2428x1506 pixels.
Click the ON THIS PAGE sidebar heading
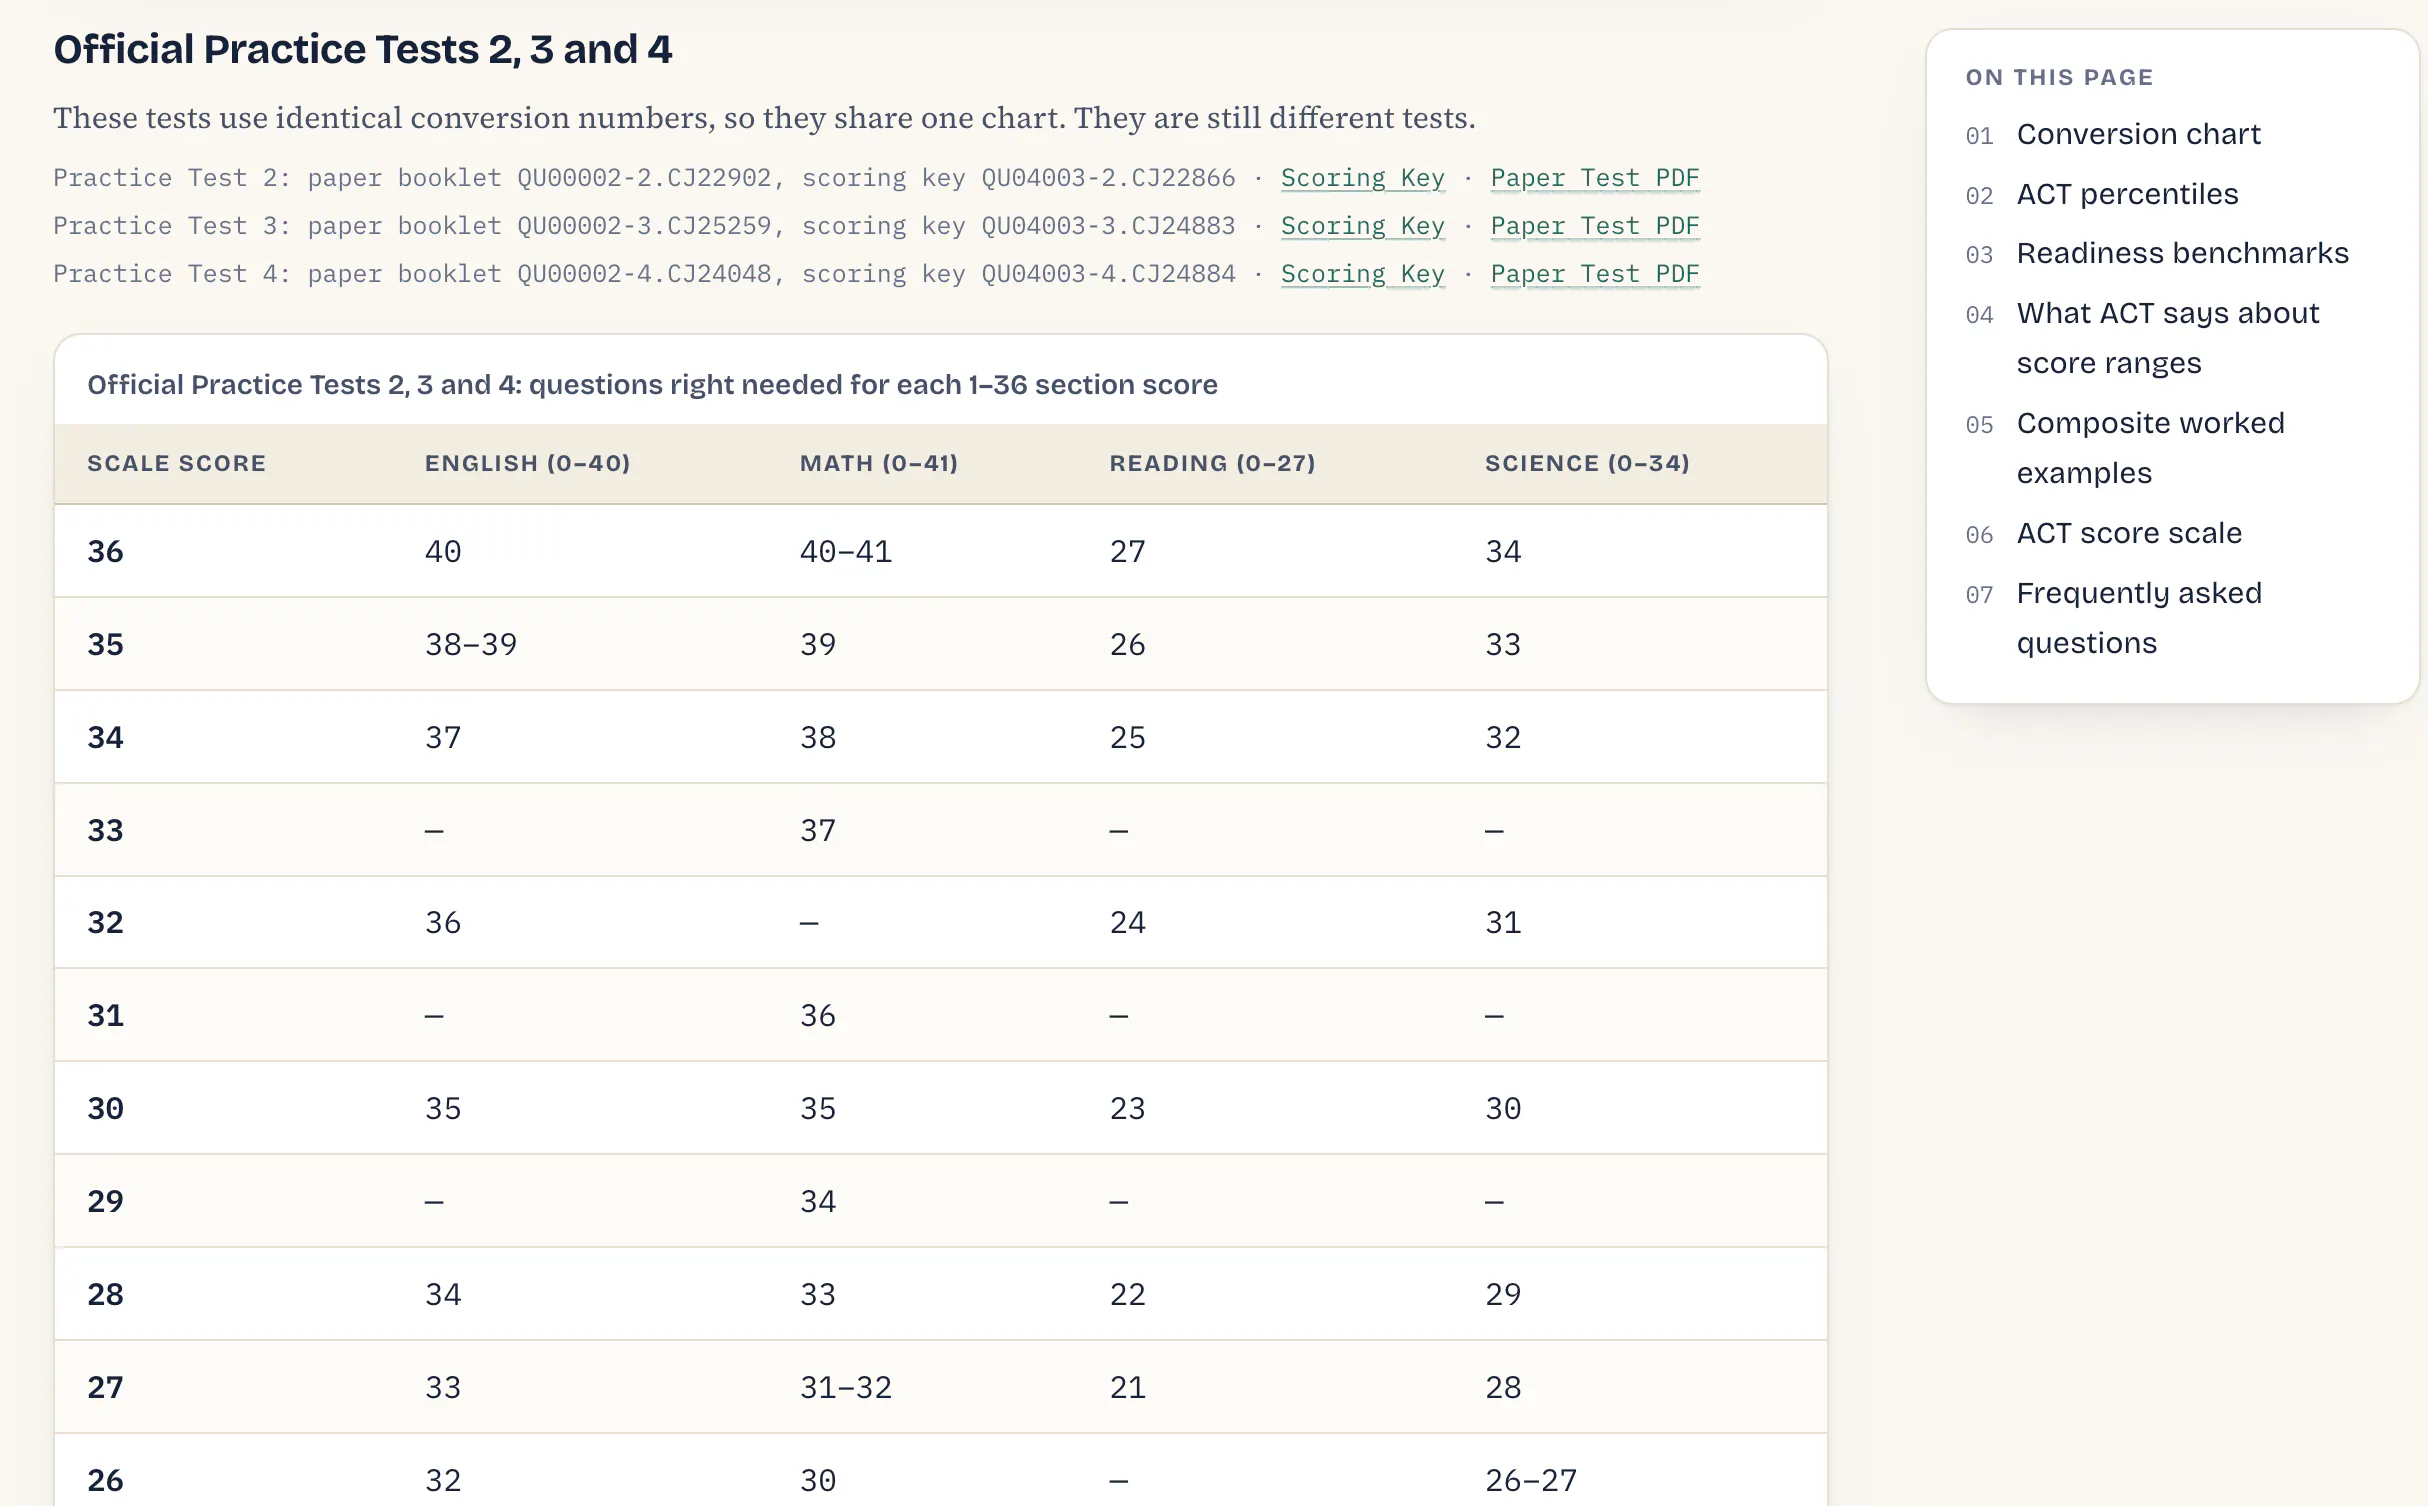coord(2059,77)
